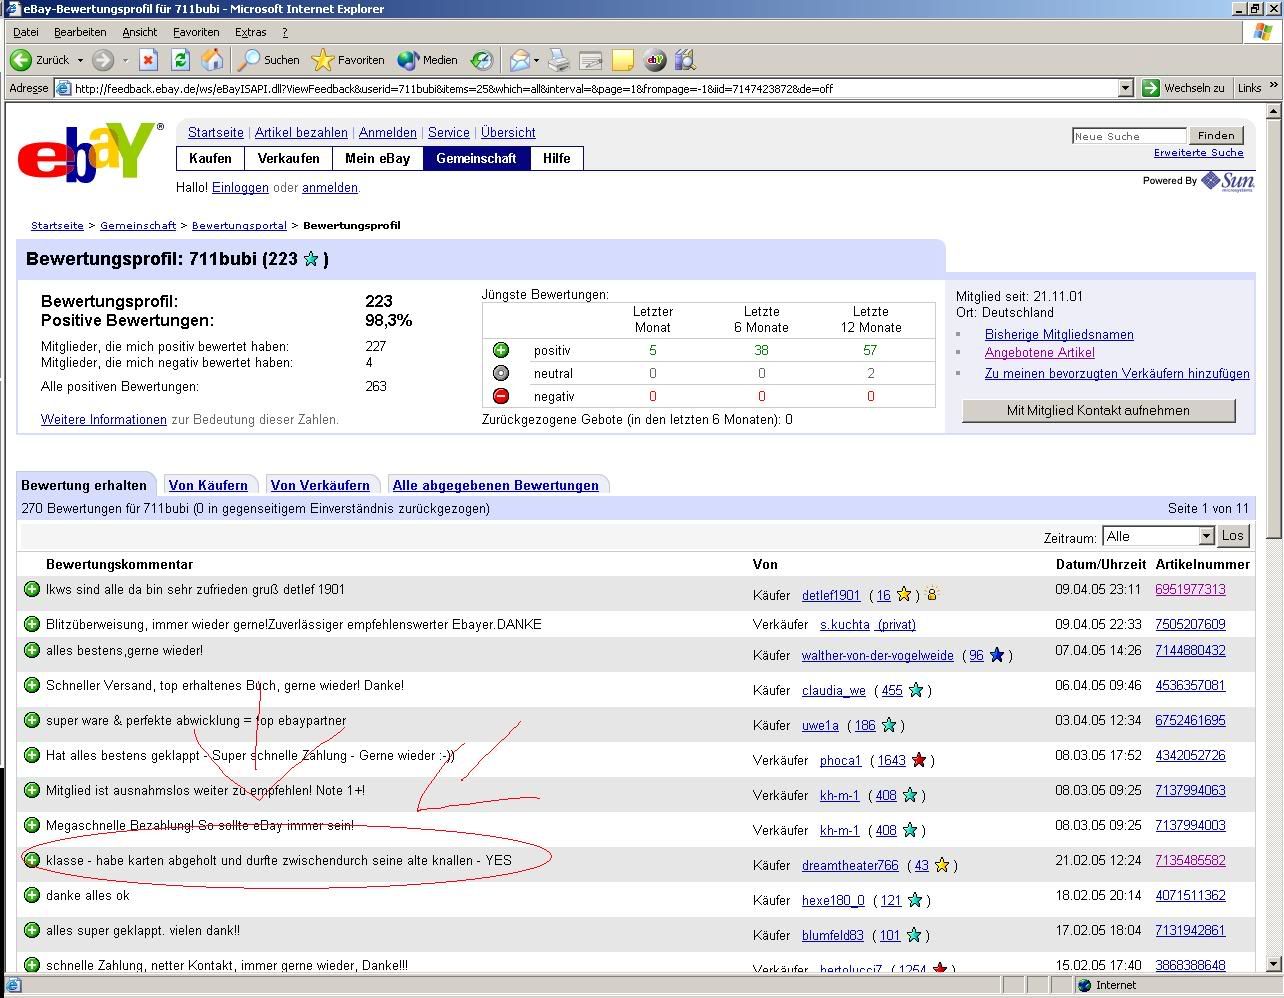Expand the address bar URL dropdown
This screenshot has height=998, width=1284.
(1125, 88)
